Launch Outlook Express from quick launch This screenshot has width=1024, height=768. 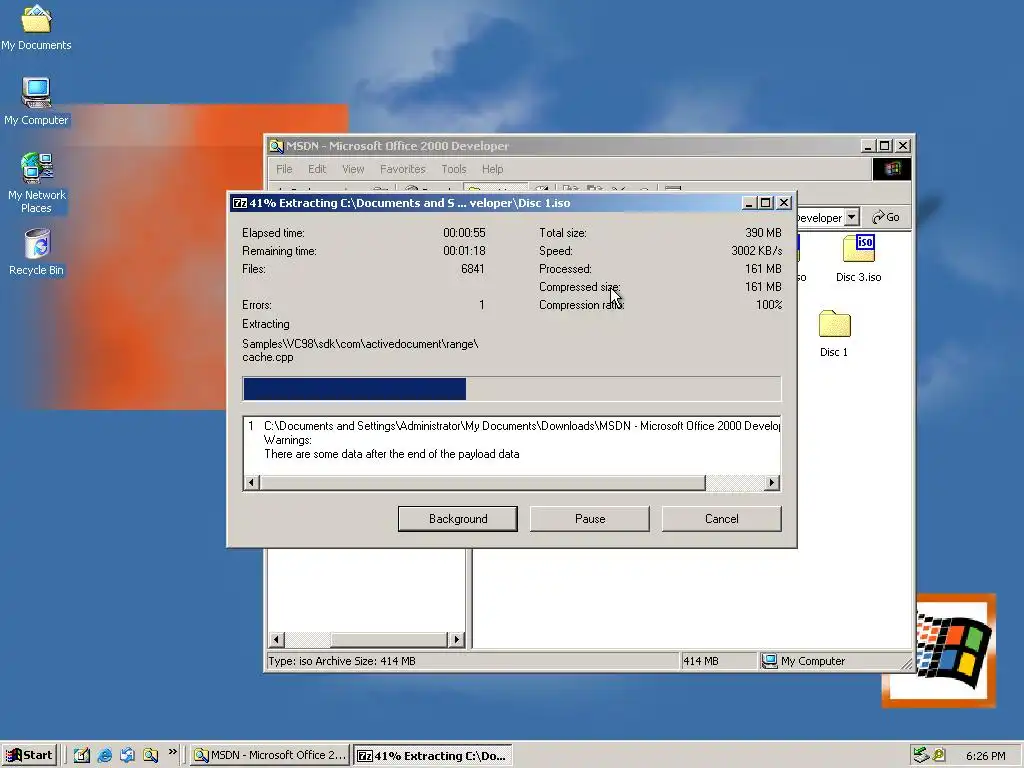coord(127,755)
